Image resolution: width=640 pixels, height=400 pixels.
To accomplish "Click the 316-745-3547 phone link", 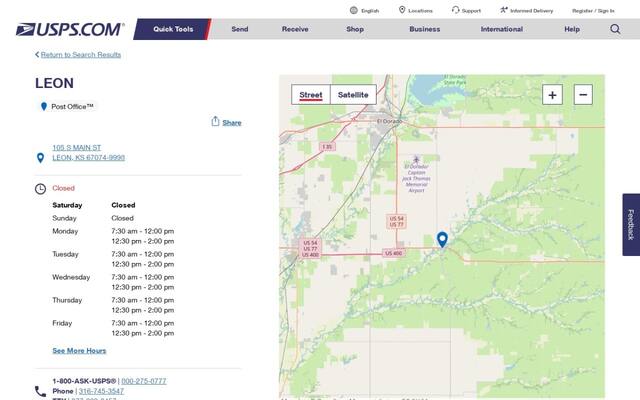I will [x=101, y=391].
